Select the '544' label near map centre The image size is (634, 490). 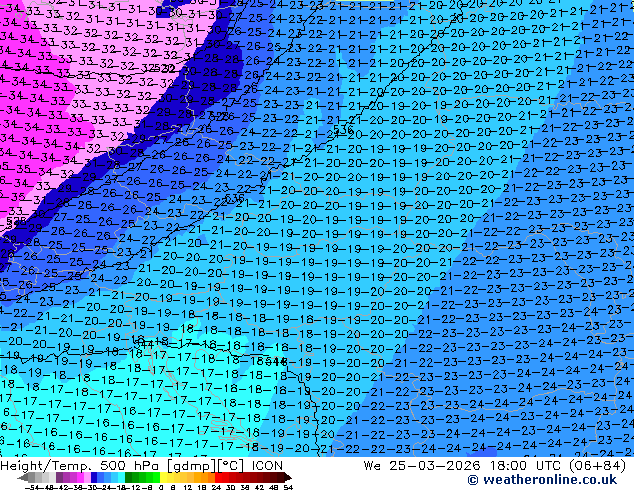point(277,361)
